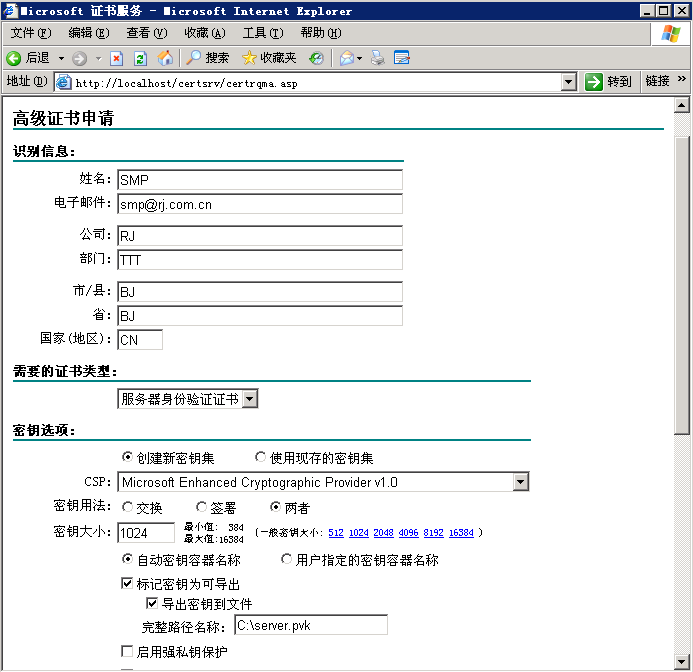
Task: Open the 帮助(H) menu
Action: (x=321, y=33)
